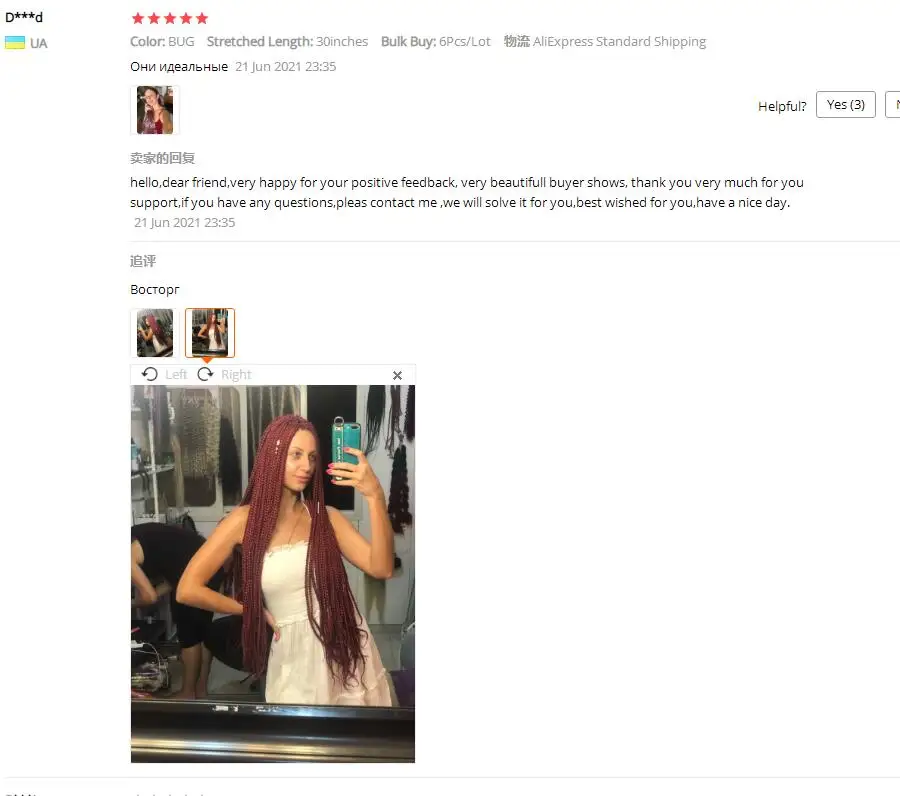900x796 pixels.
Task: Click the five-star rating icons
Action: coord(170,18)
